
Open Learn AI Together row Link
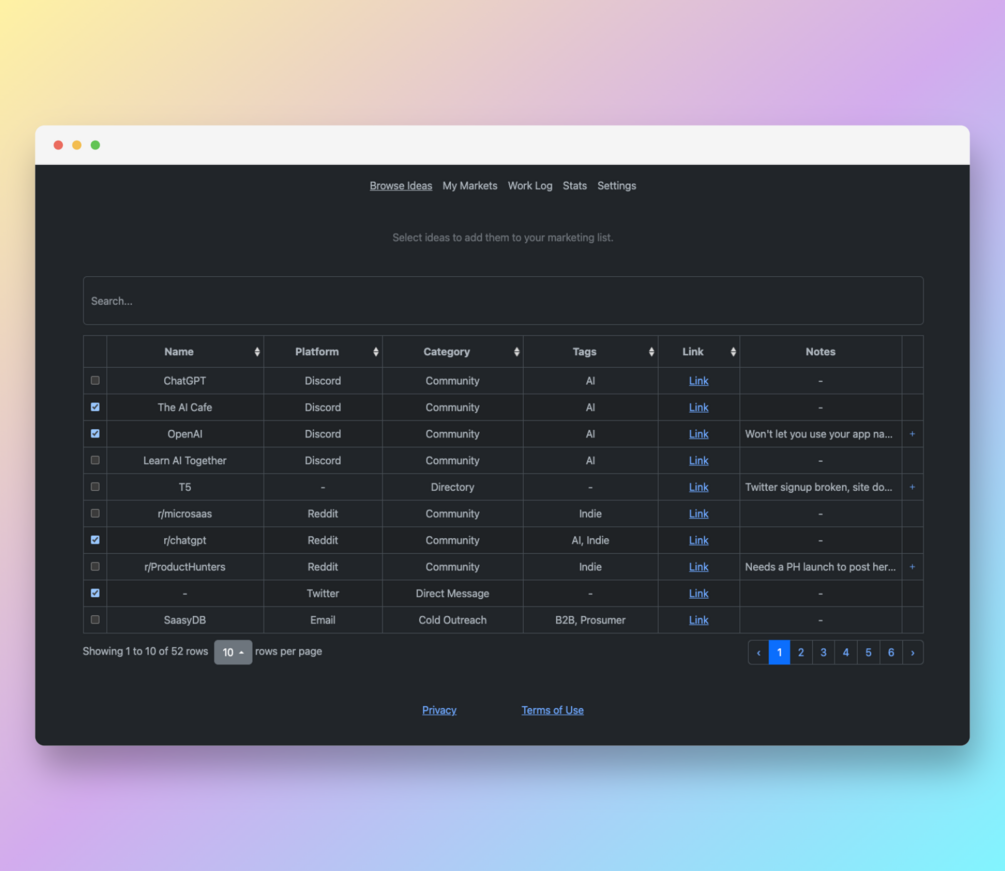point(699,461)
